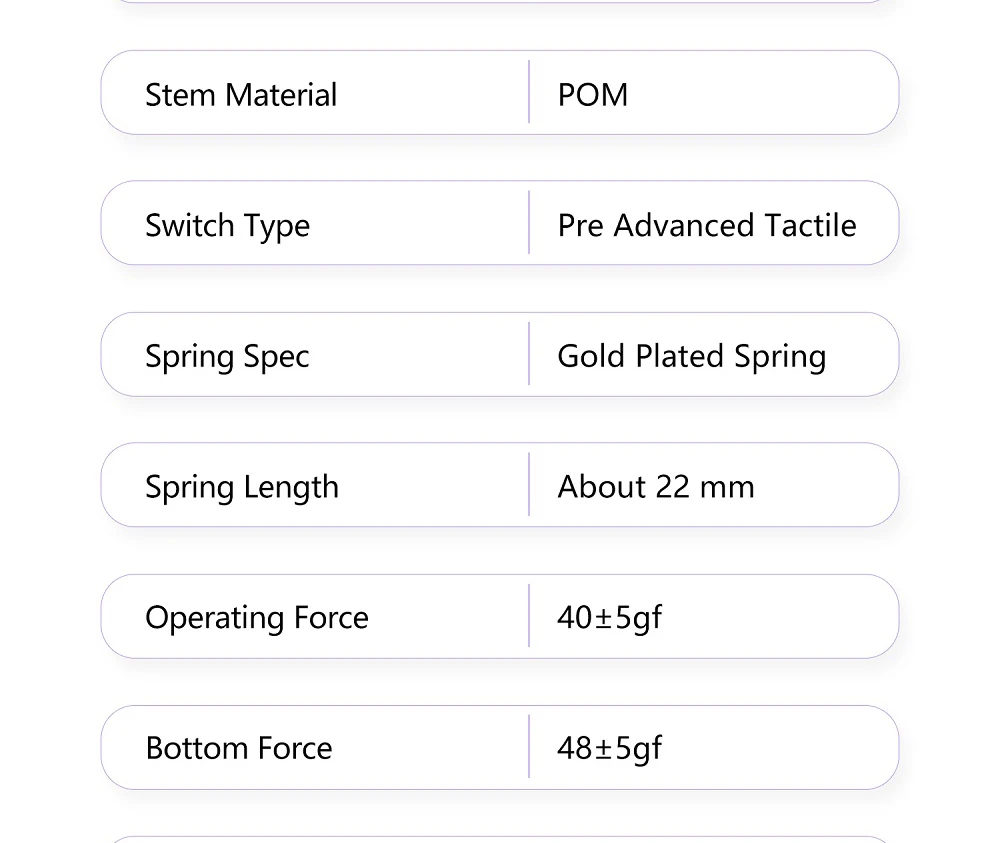This screenshot has height=843, width=1000.
Task: Select the 40±5gf operating force value
Action: tap(609, 618)
